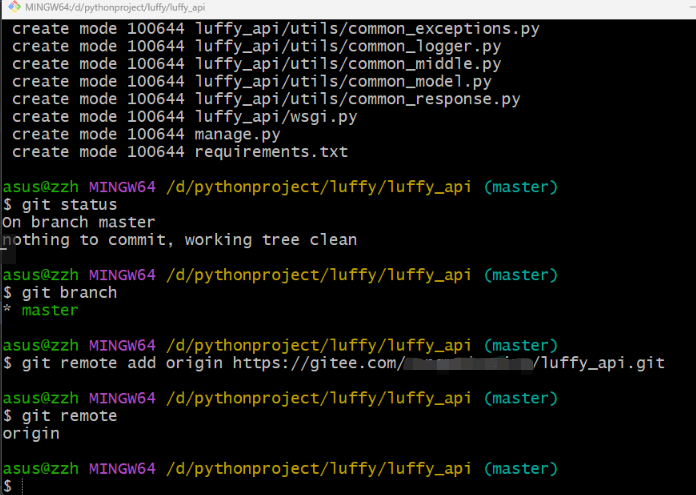Image resolution: width=696 pixels, height=495 pixels.
Task: Click the gitee.com URL in remote command
Action: pos(448,364)
